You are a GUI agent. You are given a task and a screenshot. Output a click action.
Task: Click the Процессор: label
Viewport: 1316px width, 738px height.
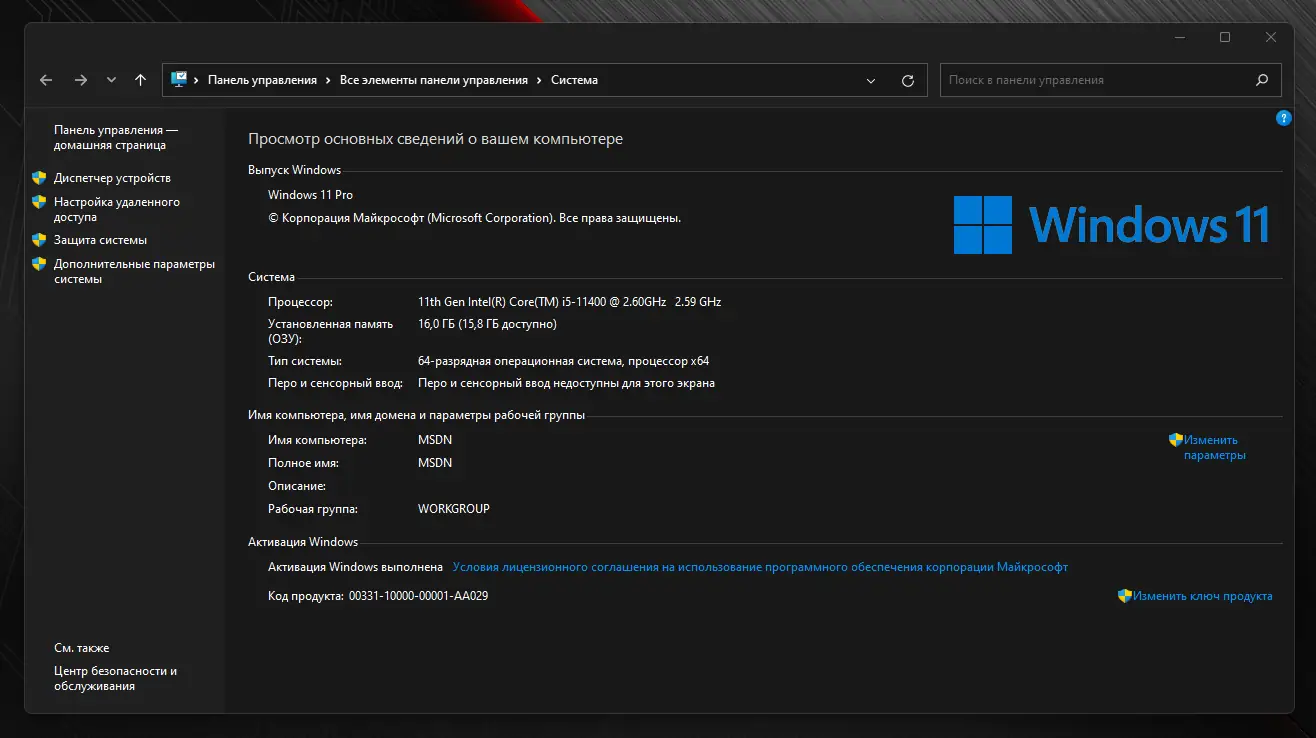300,301
